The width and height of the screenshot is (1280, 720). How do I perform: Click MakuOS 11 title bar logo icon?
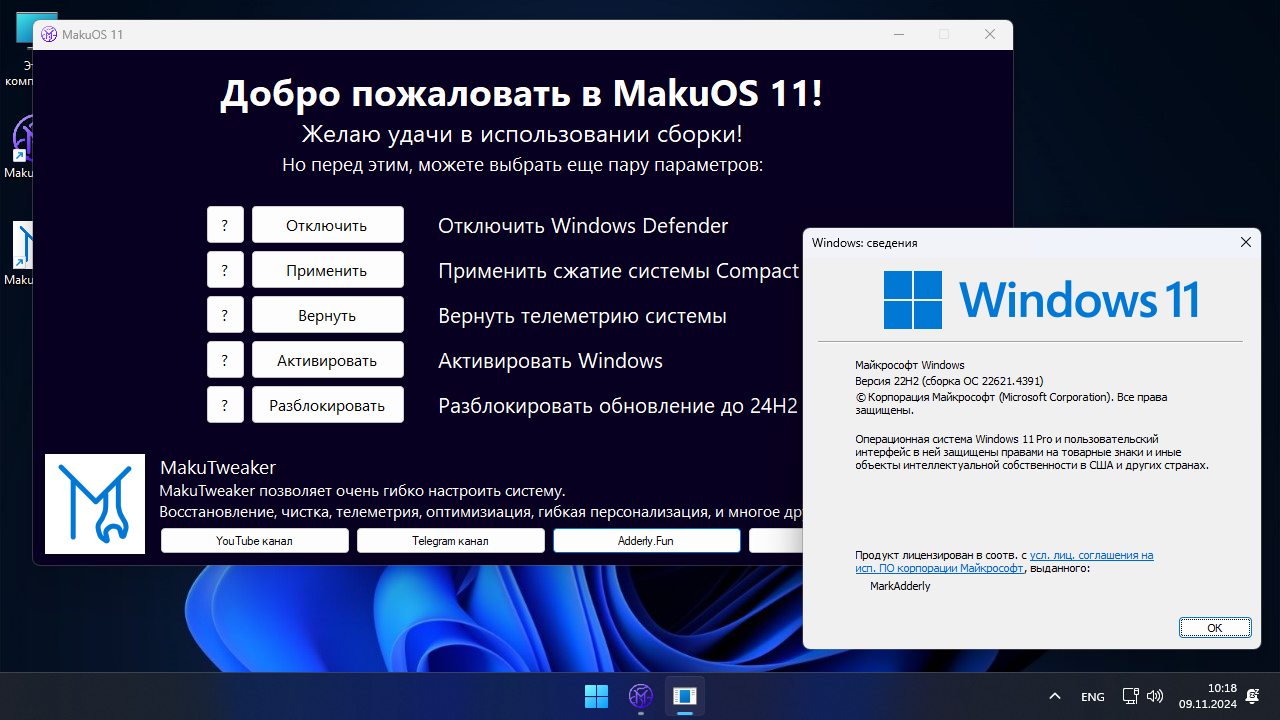pos(49,34)
